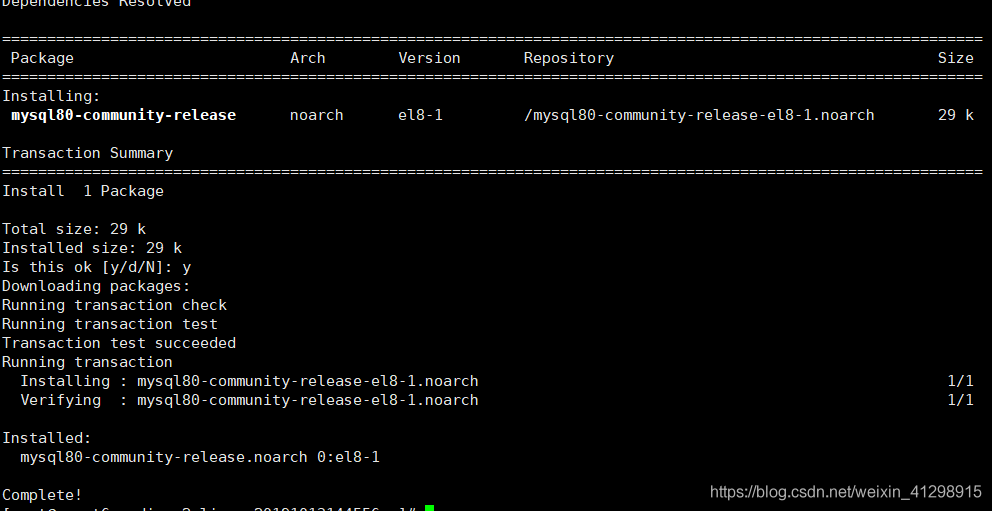
Task: Click the 'Transaction test succeeded' line
Action: (x=119, y=343)
